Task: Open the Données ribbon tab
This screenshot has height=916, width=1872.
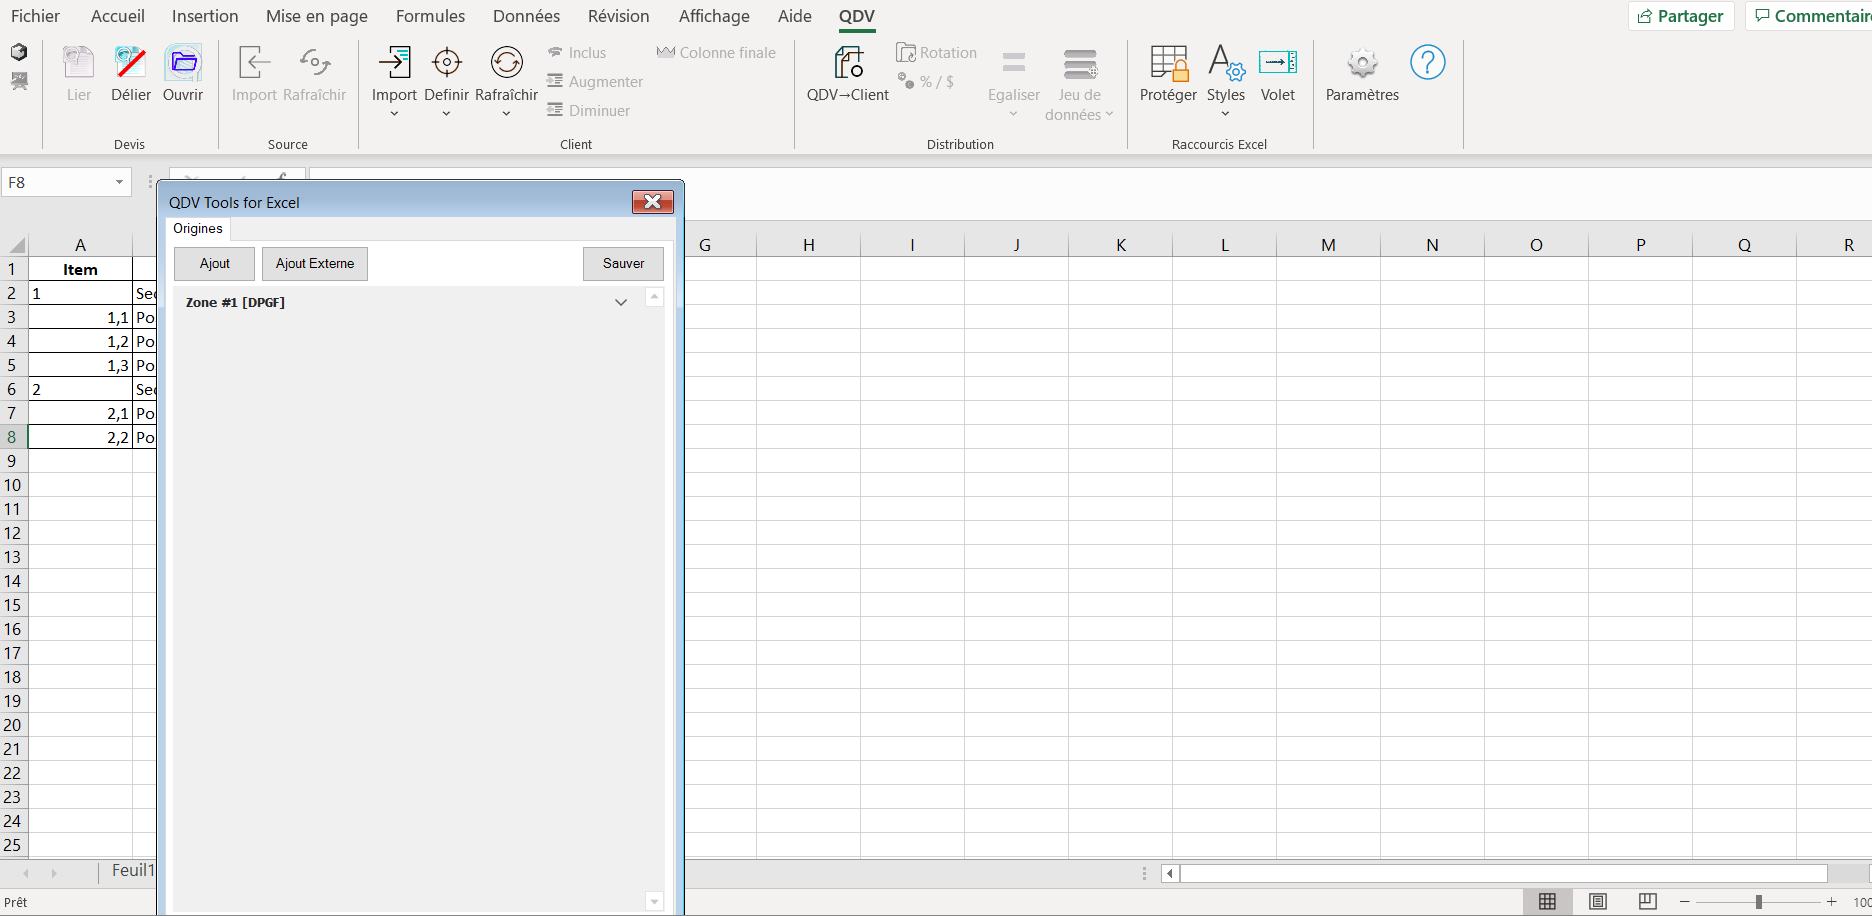Action: (526, 16)
